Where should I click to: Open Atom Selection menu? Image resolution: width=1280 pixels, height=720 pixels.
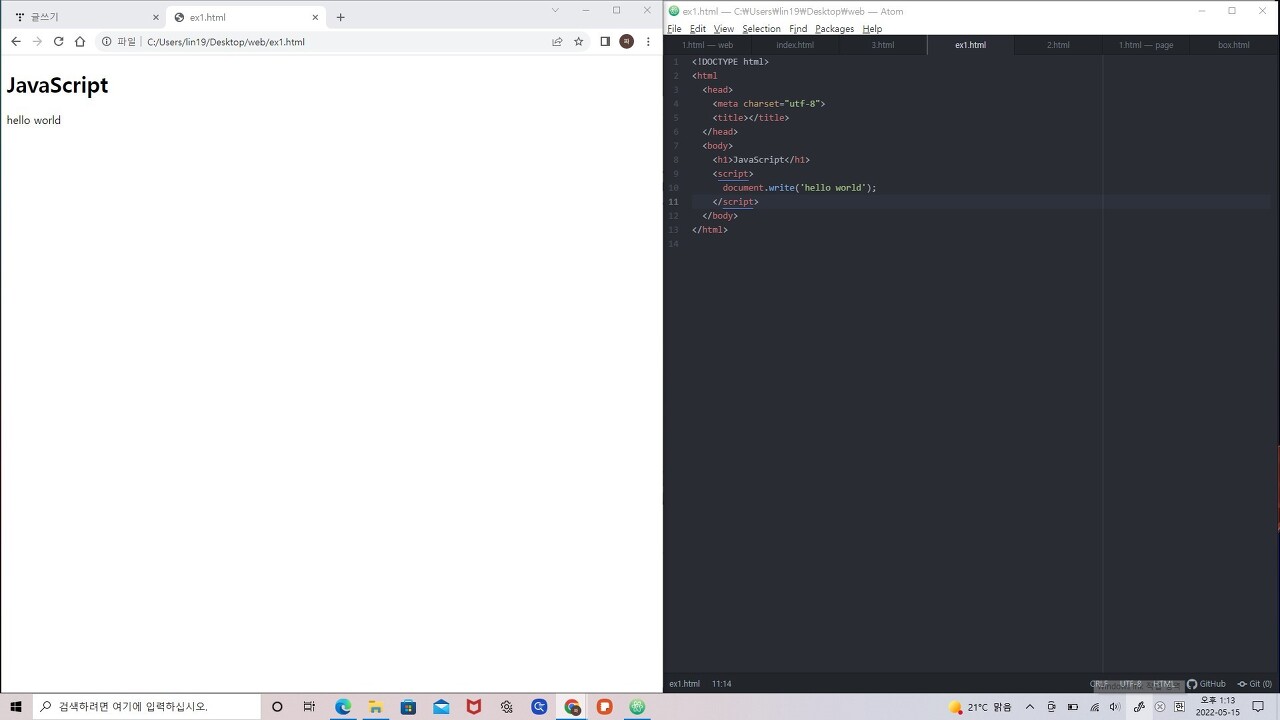[761, 29]
